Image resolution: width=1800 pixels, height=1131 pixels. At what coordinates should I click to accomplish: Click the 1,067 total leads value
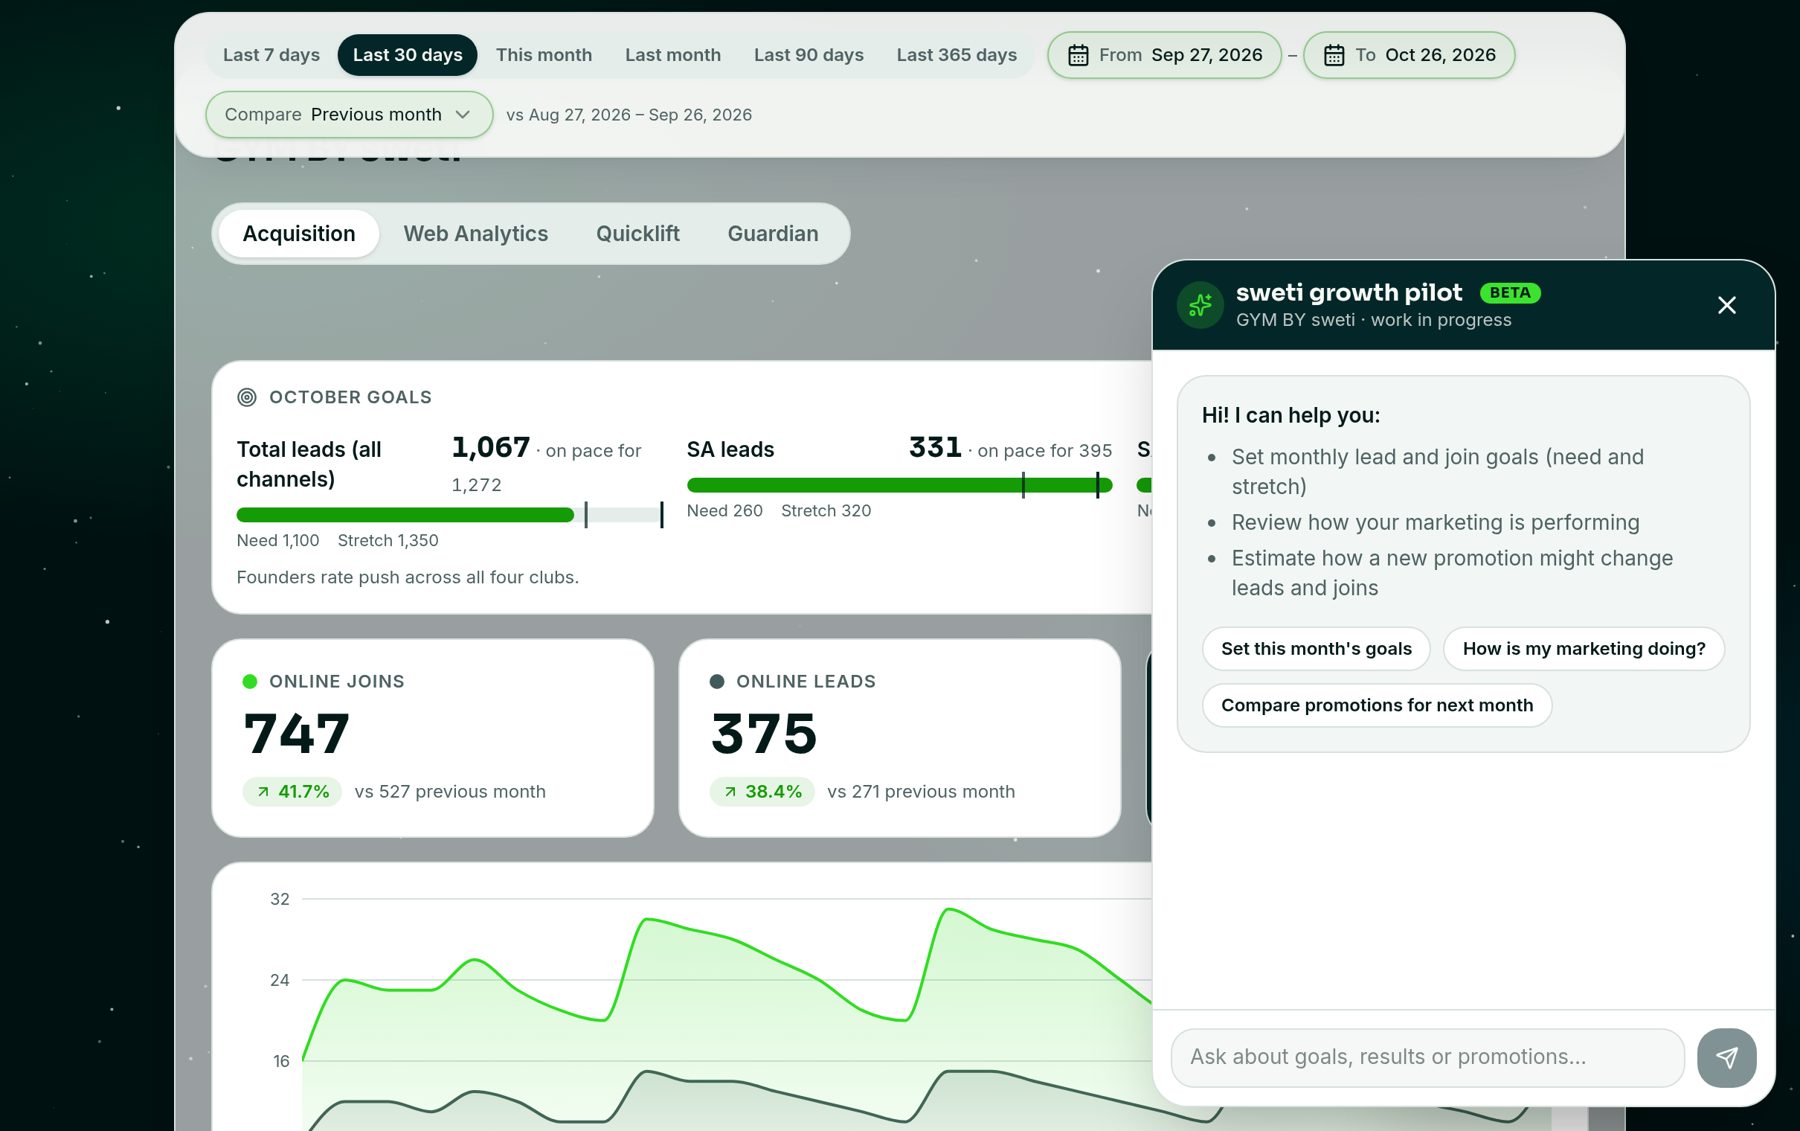point(490,447)
